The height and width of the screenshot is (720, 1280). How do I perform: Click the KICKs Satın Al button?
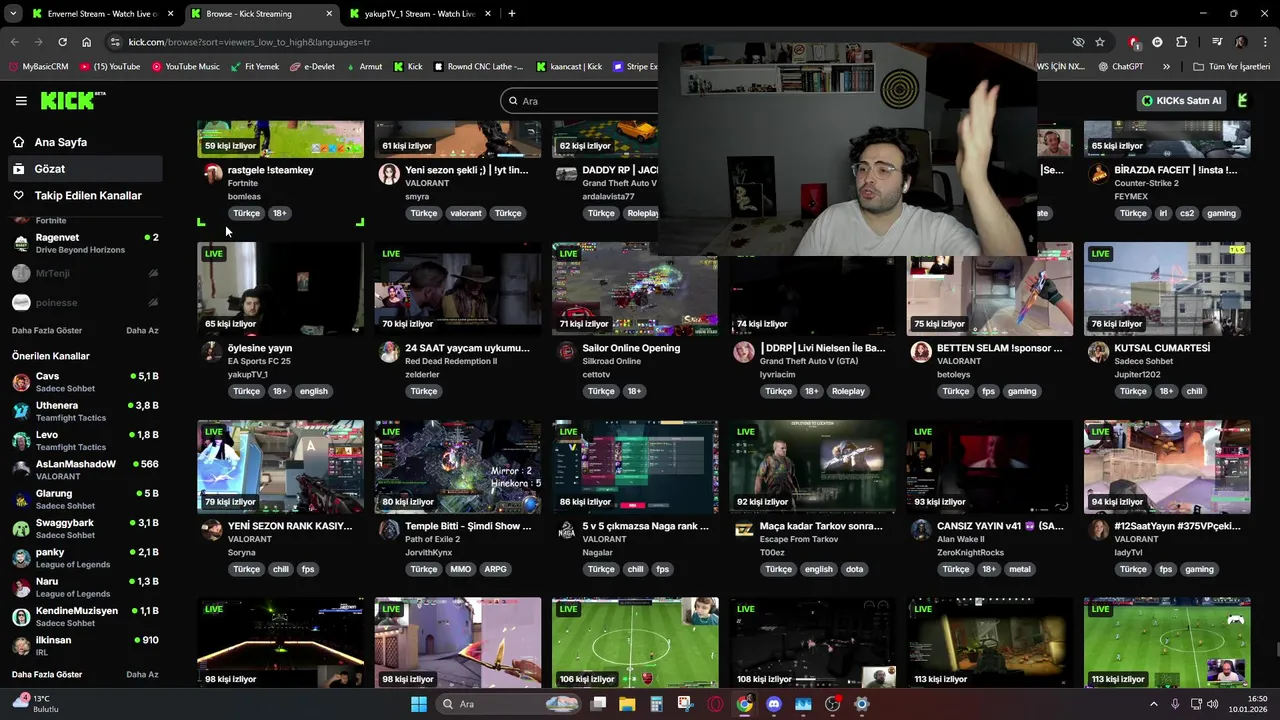coord(1183,101)
